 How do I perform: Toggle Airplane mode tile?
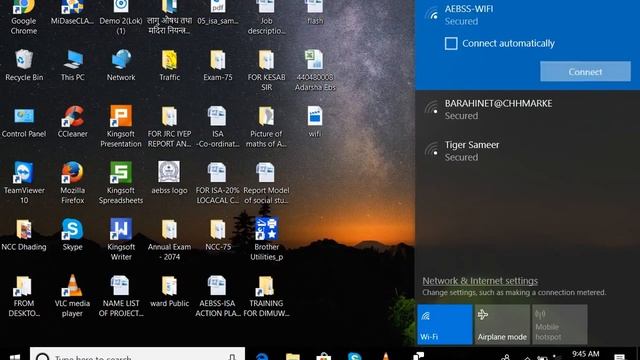[502, 324]
